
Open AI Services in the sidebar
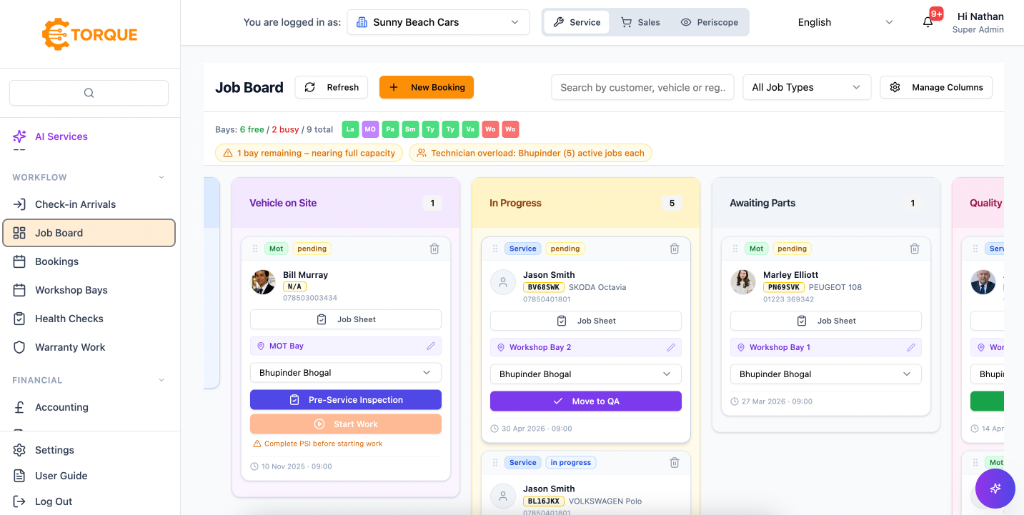89,136
